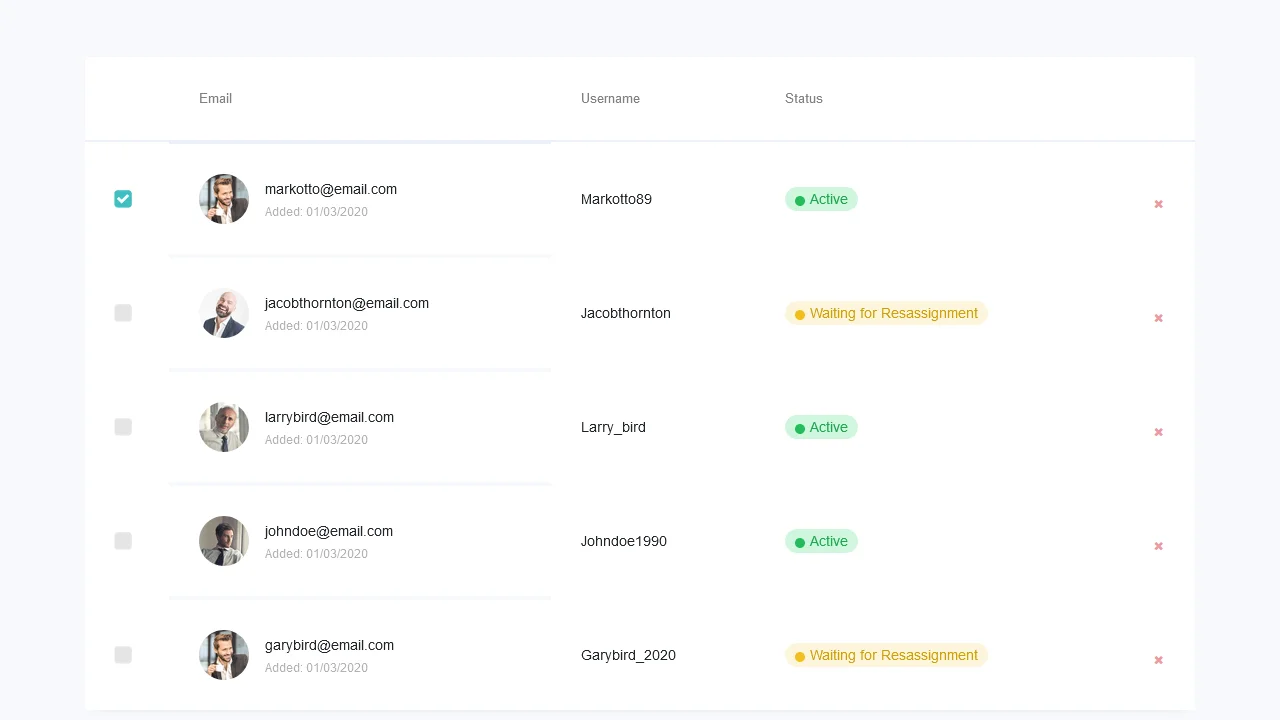This screenshot has height=720, width=1280.
Task: Tick the checkbox for johndoe@email.com
Action: (123, 541)
